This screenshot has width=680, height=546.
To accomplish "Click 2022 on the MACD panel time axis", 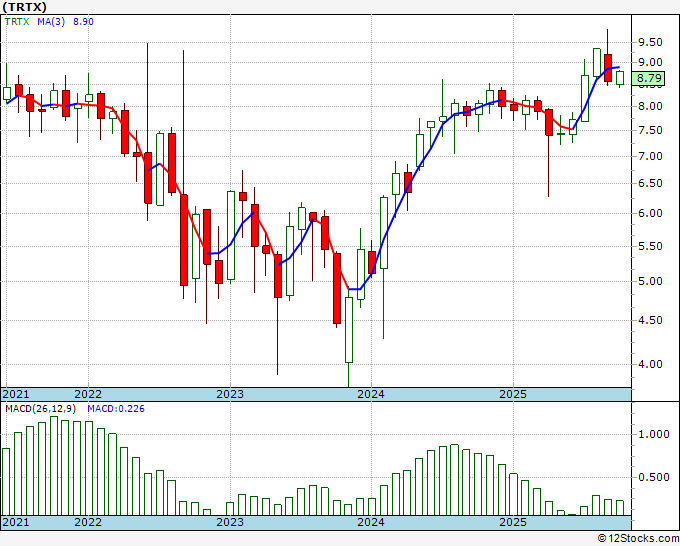I will click(88, 522).
